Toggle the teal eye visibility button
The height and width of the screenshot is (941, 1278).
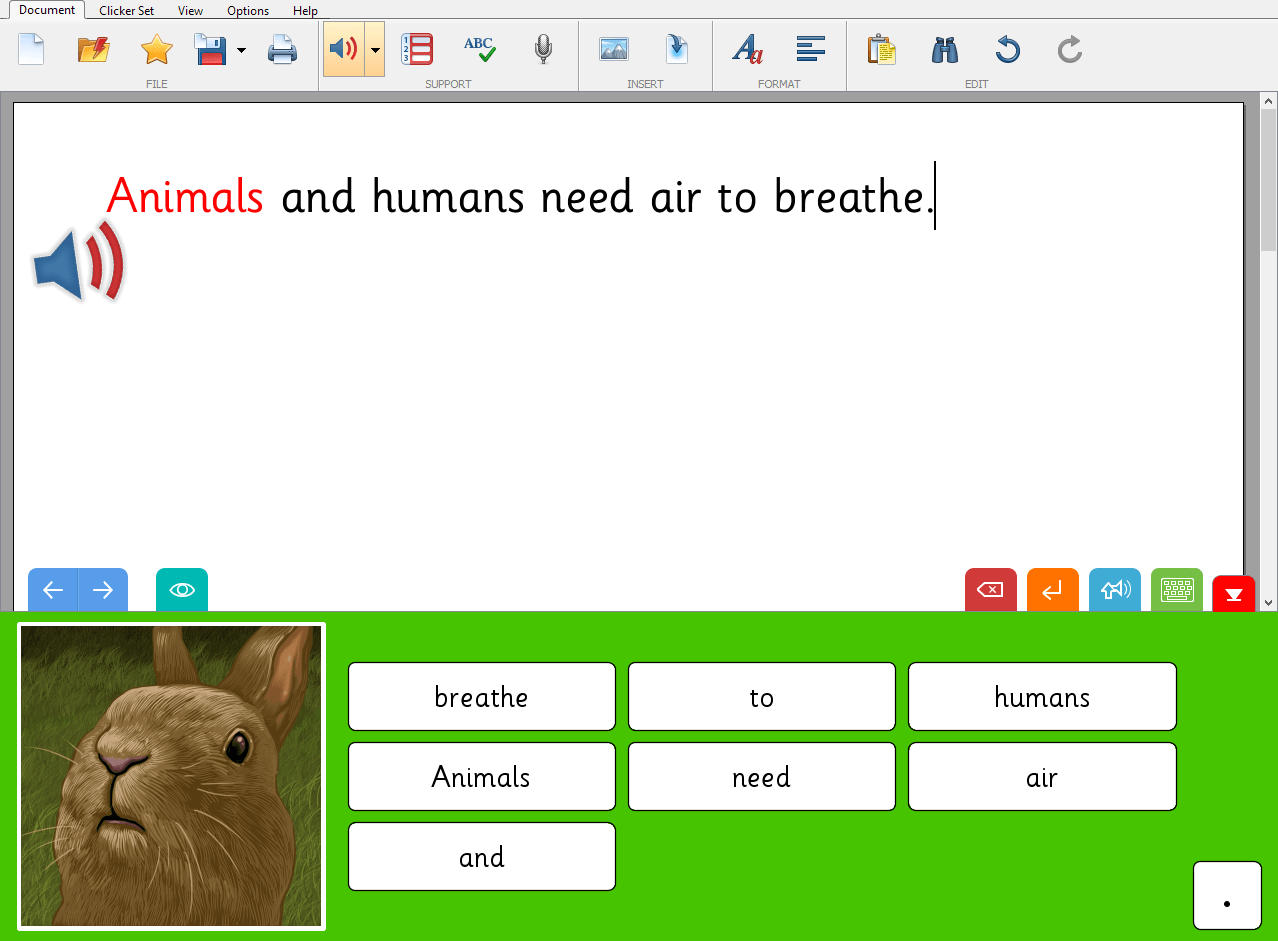click(182, 590)
